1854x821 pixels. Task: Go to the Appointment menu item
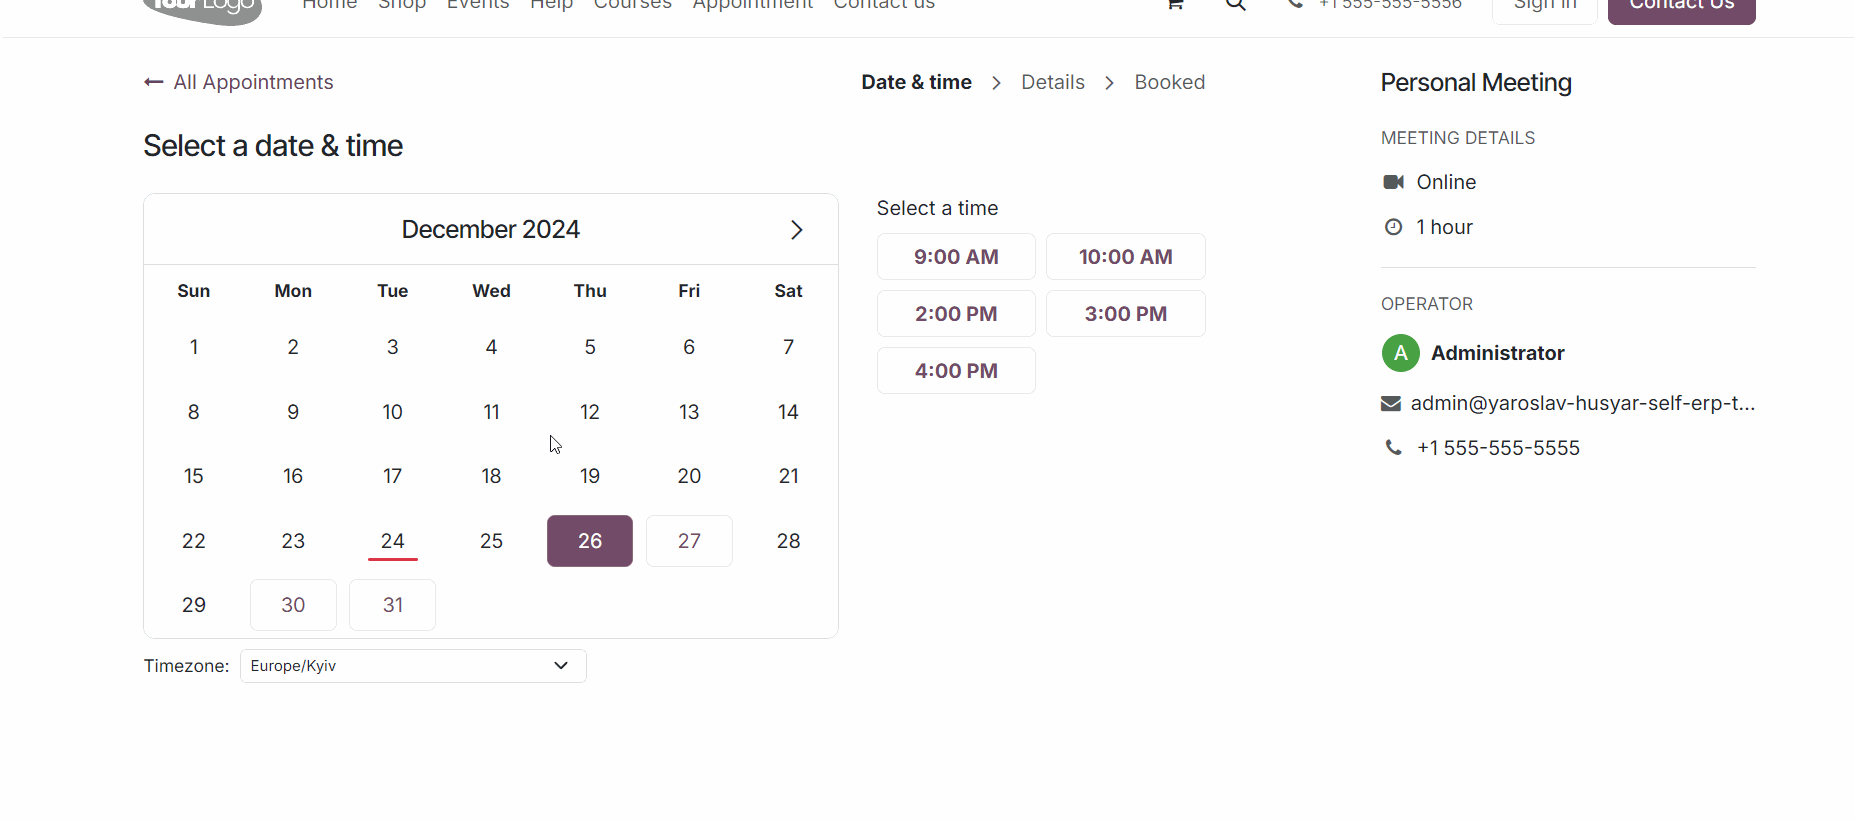[752, 5]
